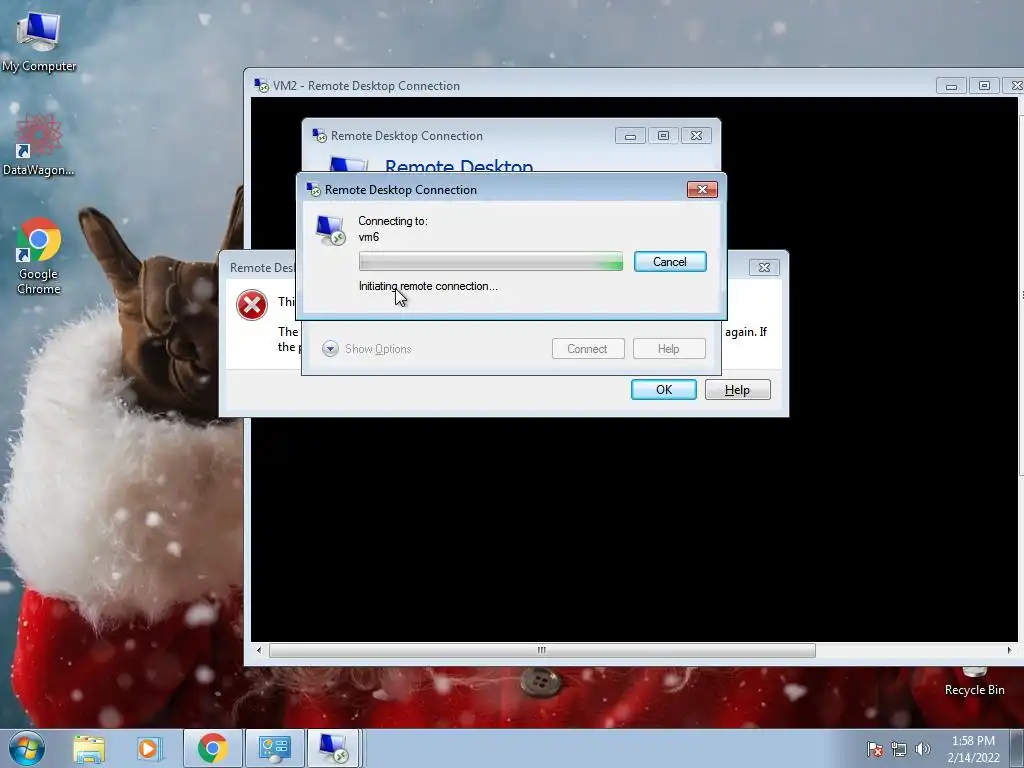Click the Connect button
The image size is (1024, 768).
pos(588,349)
